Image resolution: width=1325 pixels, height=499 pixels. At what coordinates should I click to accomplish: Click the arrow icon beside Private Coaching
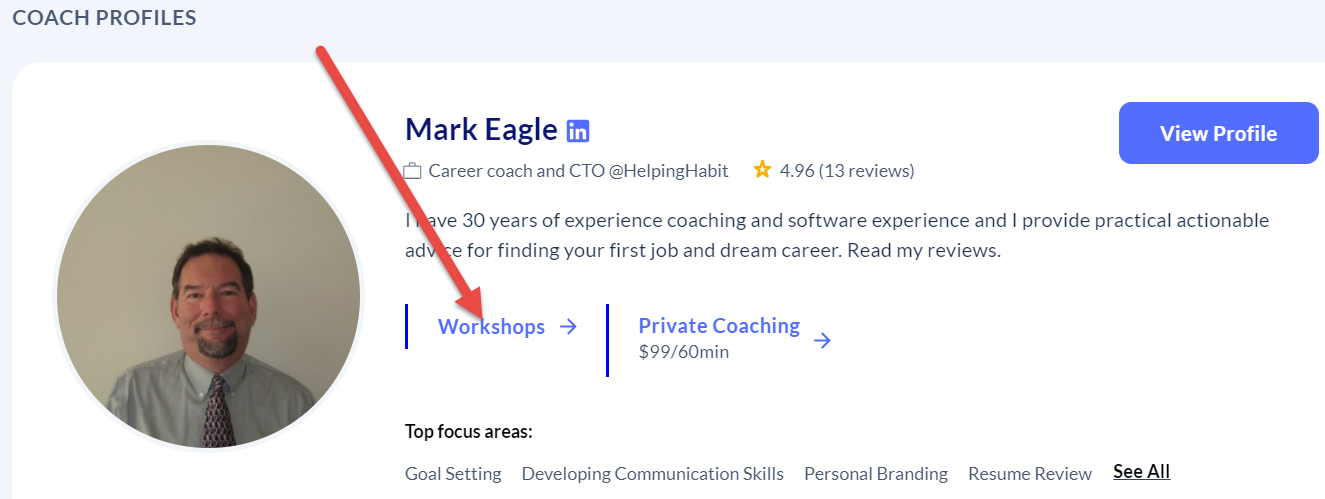coord(822,340)
